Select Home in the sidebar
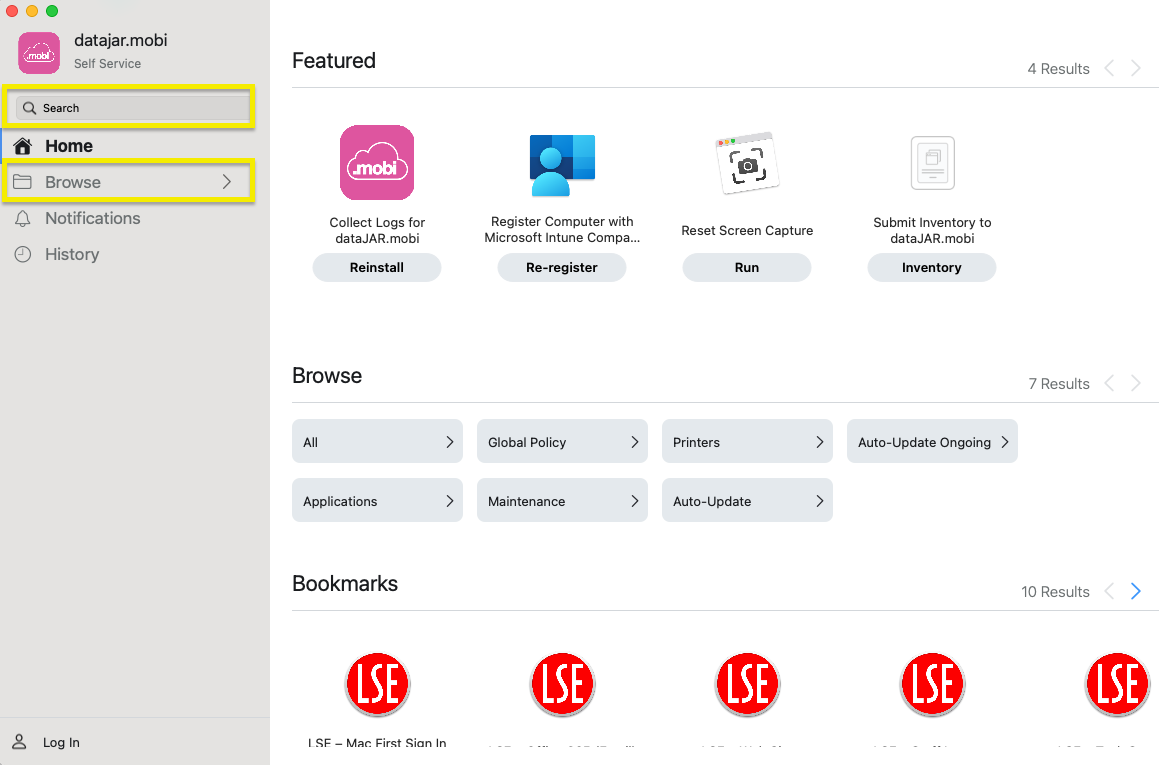Viewport: 1159px width, 765px height. click(x=68, y=146)
